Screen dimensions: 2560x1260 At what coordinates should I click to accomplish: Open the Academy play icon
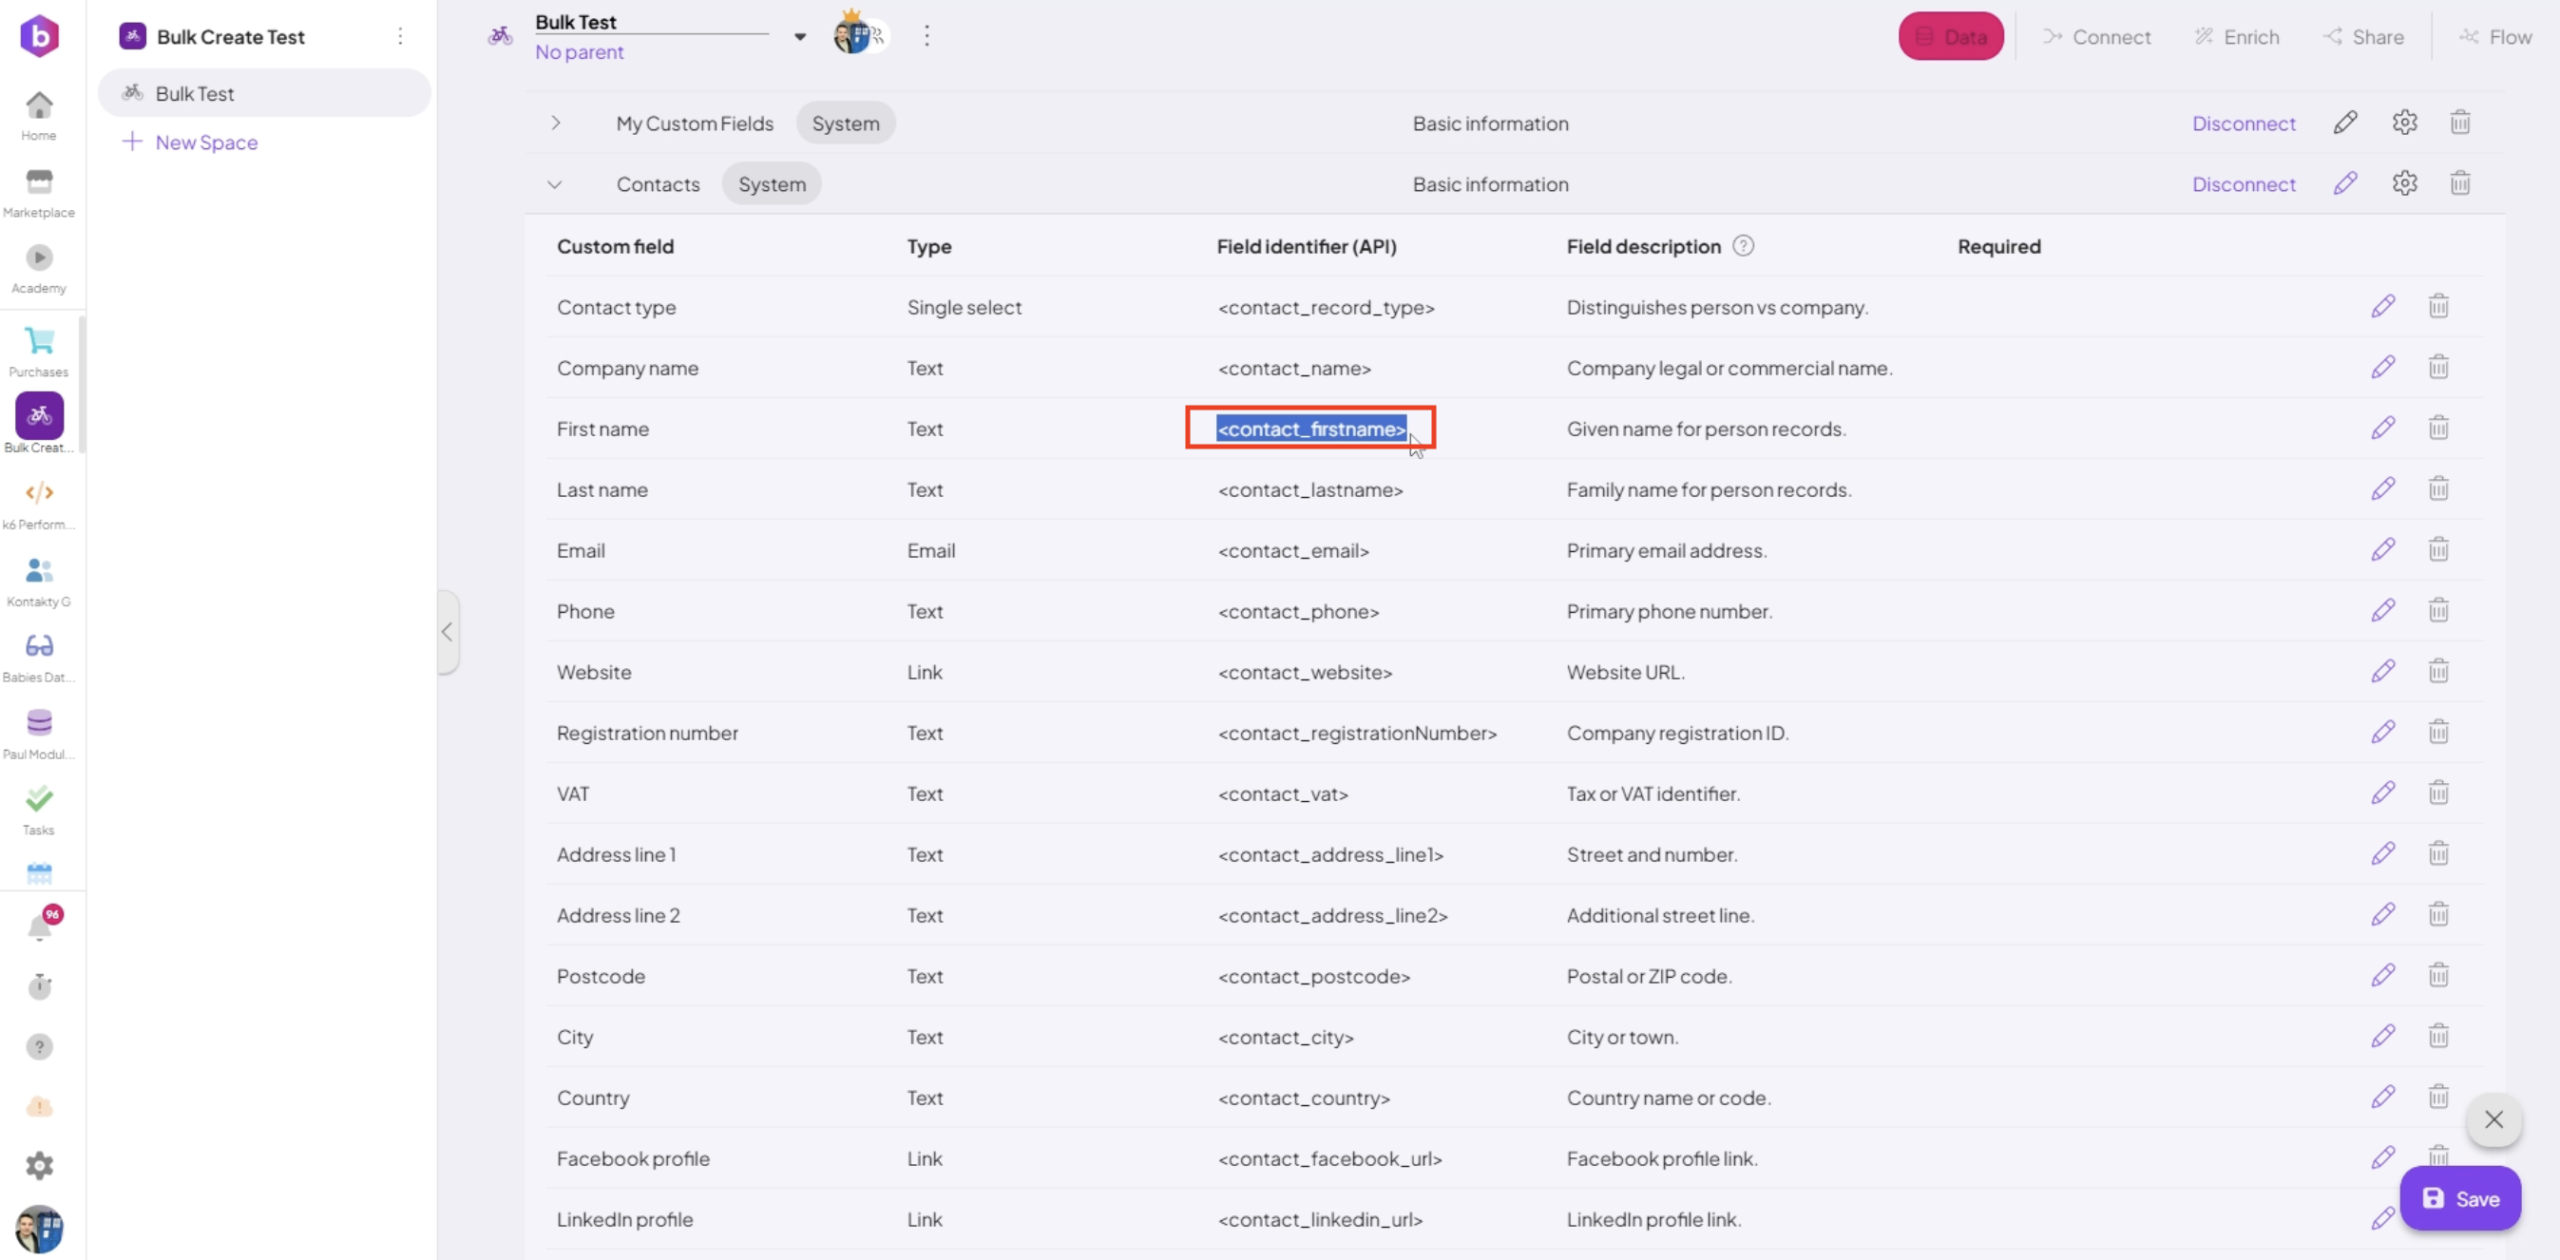[x=39, y=258]
